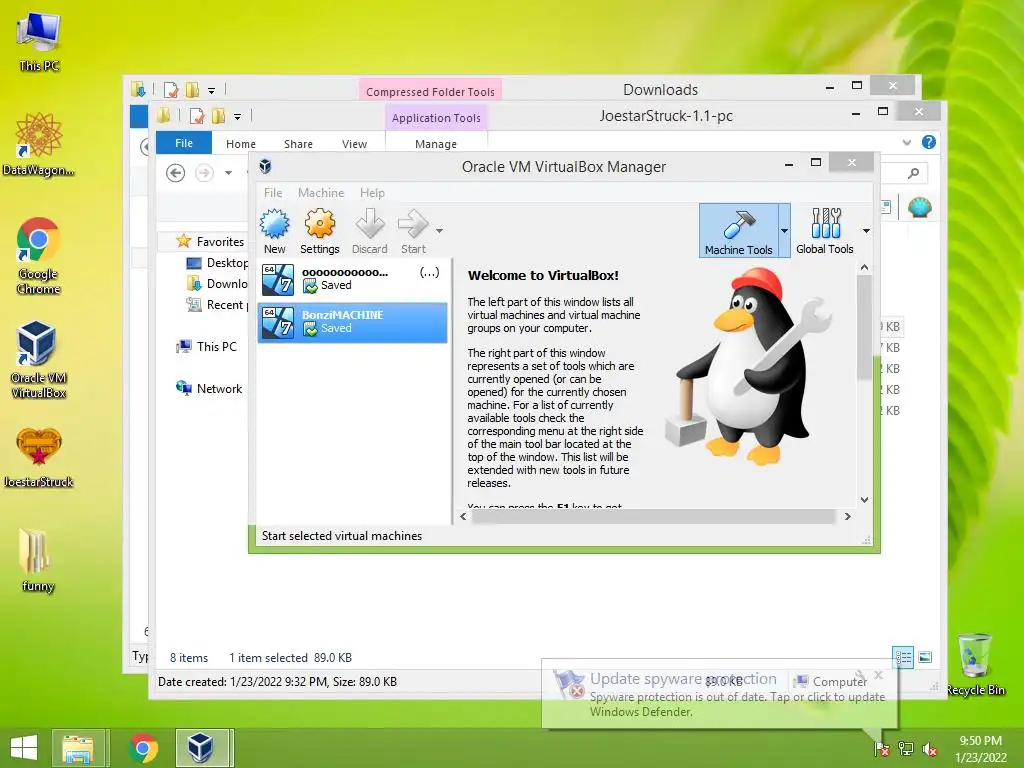The height and width of the screenshot is (768, 1024).
Task: Open Oracle VM VirtualBox desktop shortcut
Action: coord(39,360)
